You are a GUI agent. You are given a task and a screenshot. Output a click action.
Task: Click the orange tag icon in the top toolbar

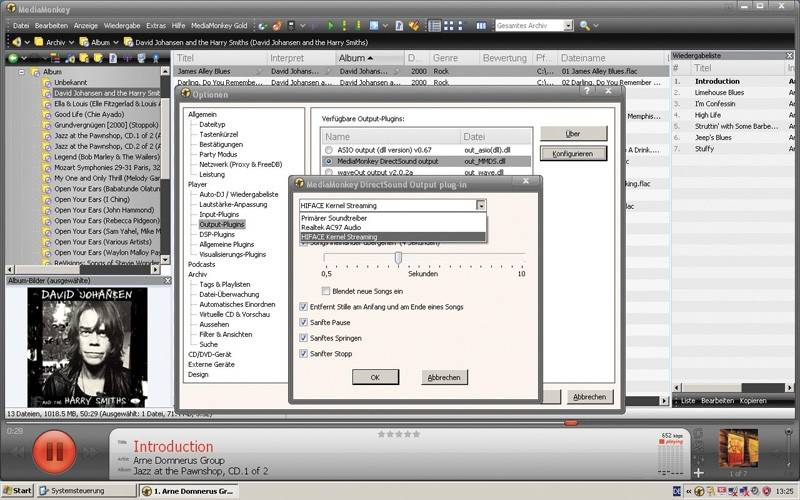coord(414,26)
